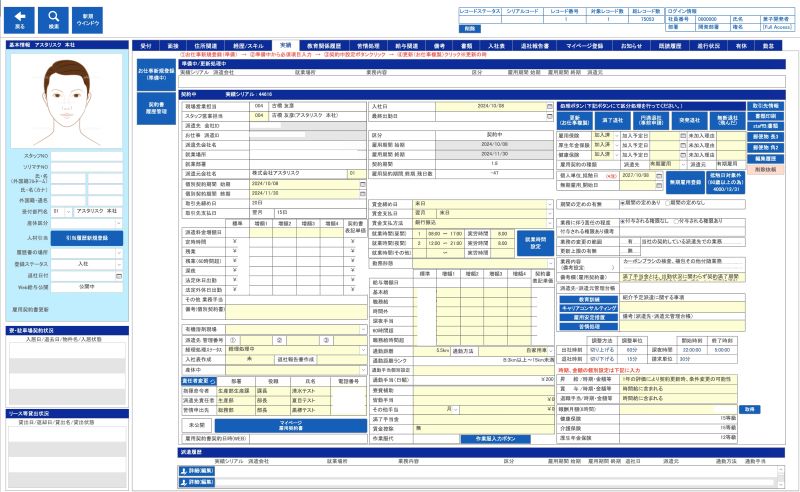Open a 新規ウインドウ new window

pos(87,20)
